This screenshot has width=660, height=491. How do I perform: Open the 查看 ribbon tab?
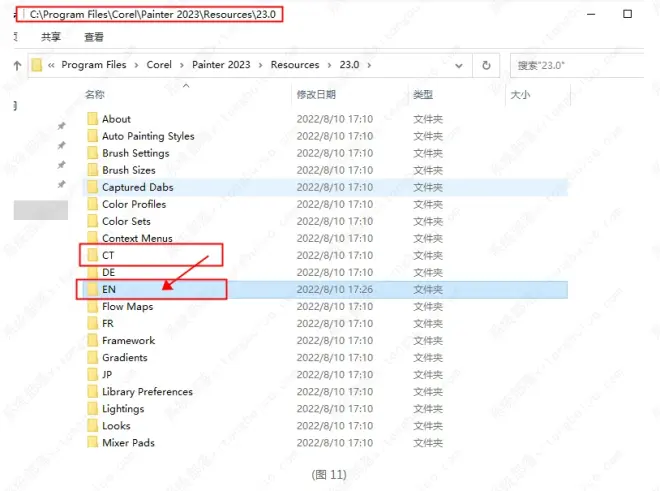(94, 37)
